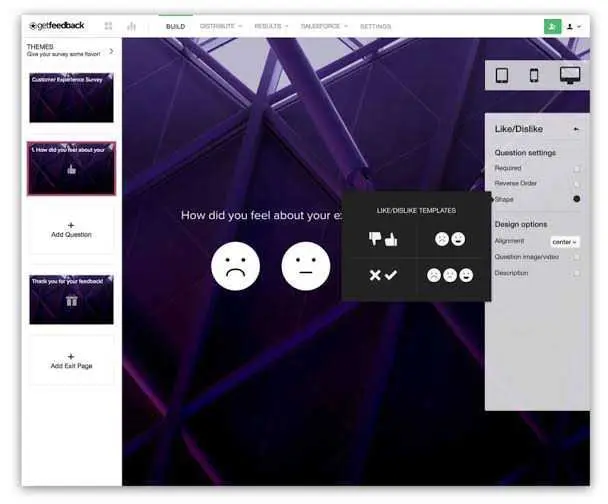Open the SALESFORCE menu
Screen dimensions: 608x504
tap(324, 26)
